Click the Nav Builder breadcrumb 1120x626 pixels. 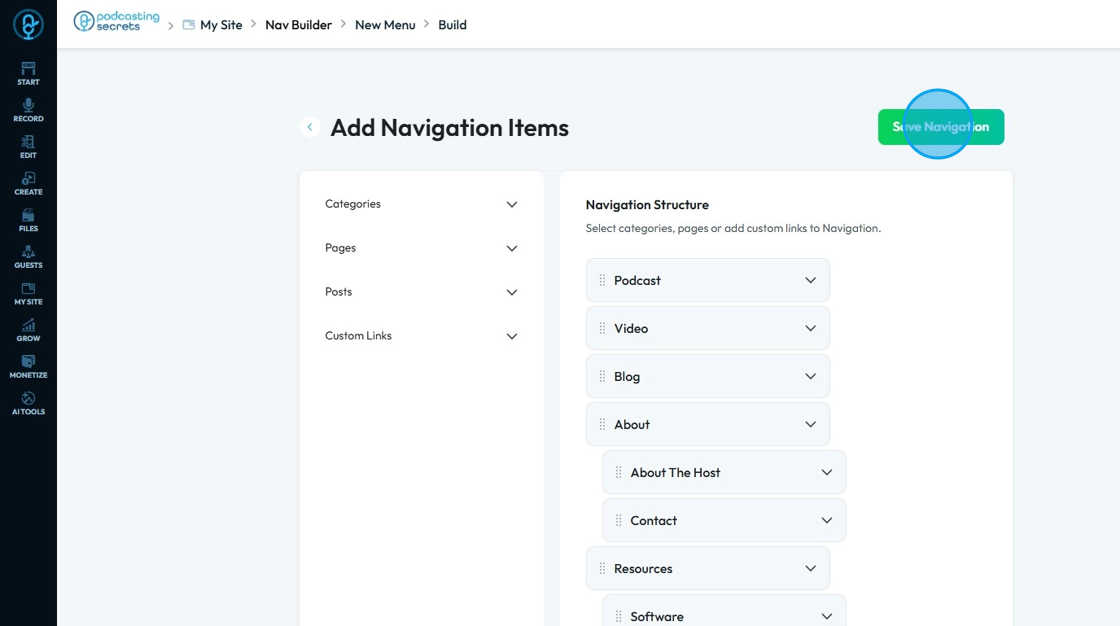tap(298, 25)
